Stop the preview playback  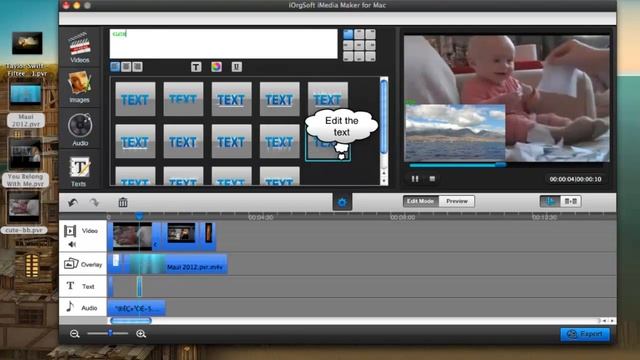432,179
